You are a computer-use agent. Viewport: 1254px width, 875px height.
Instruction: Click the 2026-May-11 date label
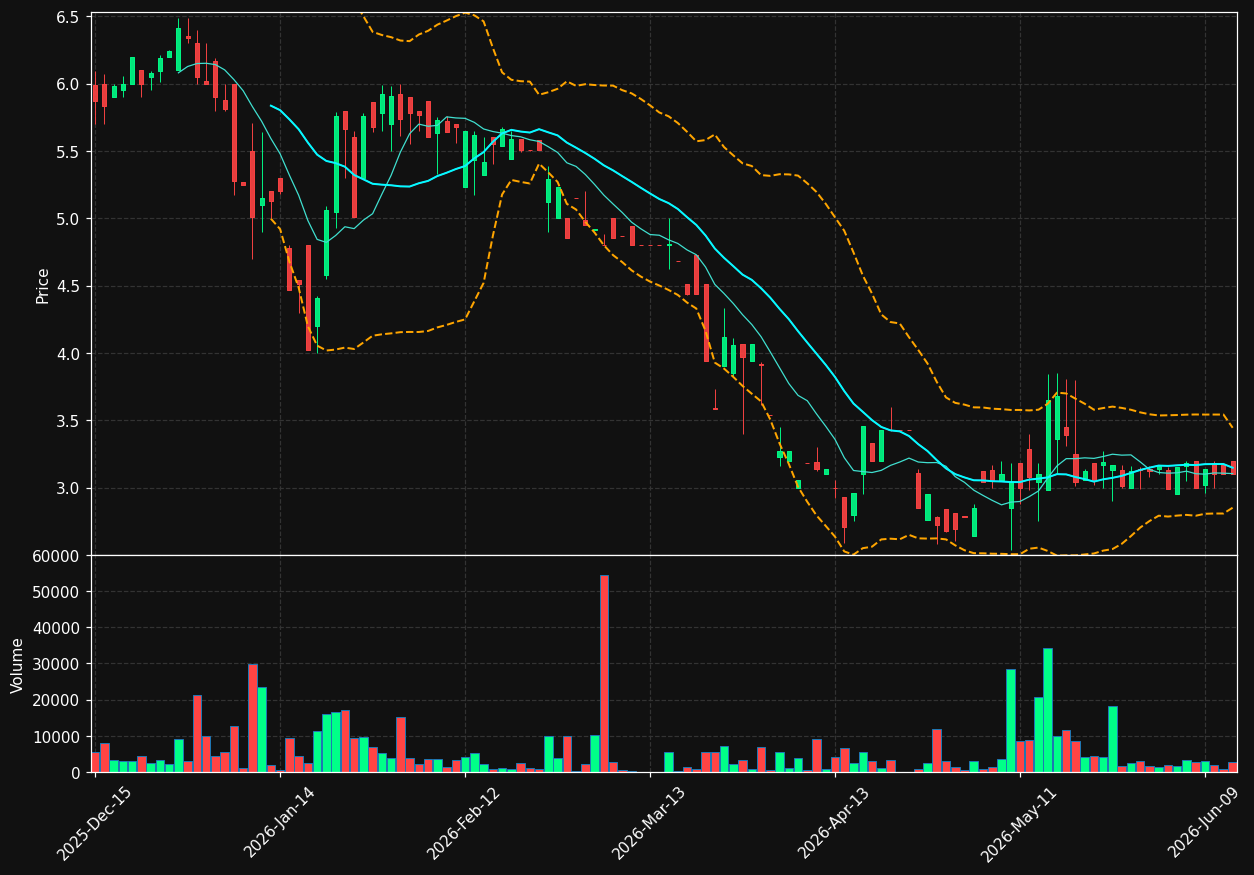(x=1019, y=823)
